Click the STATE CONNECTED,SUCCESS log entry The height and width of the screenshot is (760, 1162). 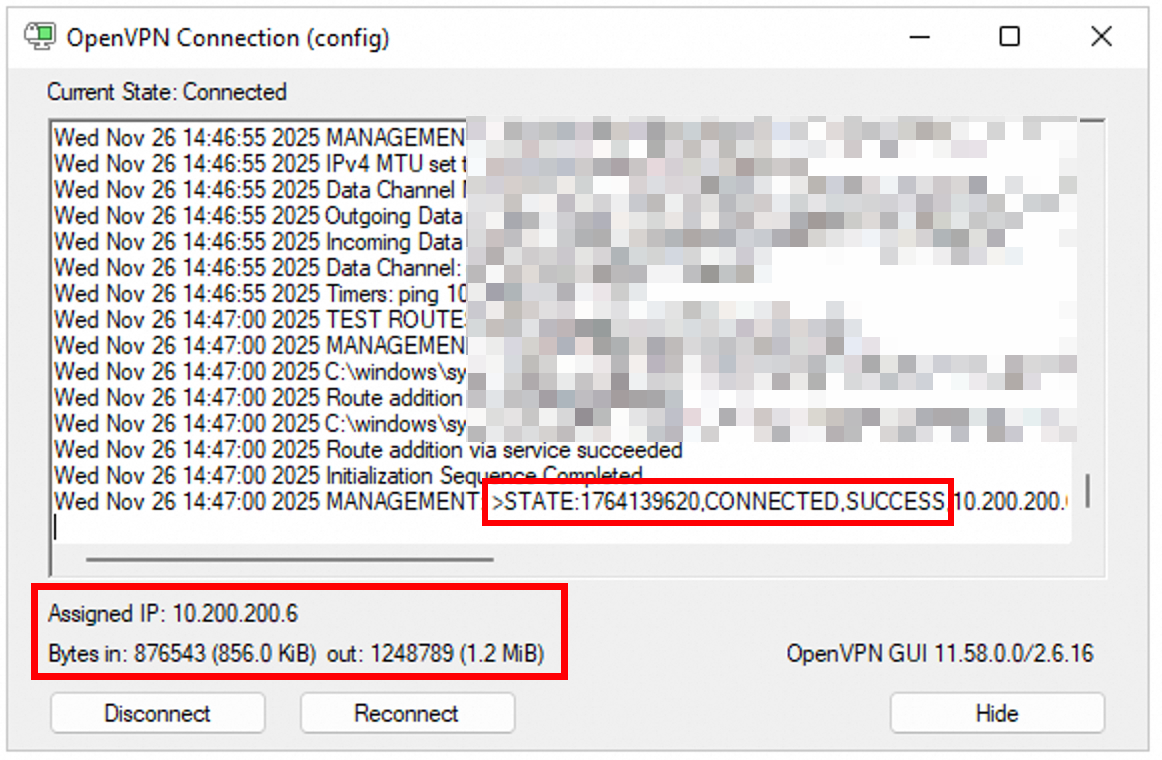(717, 502)
